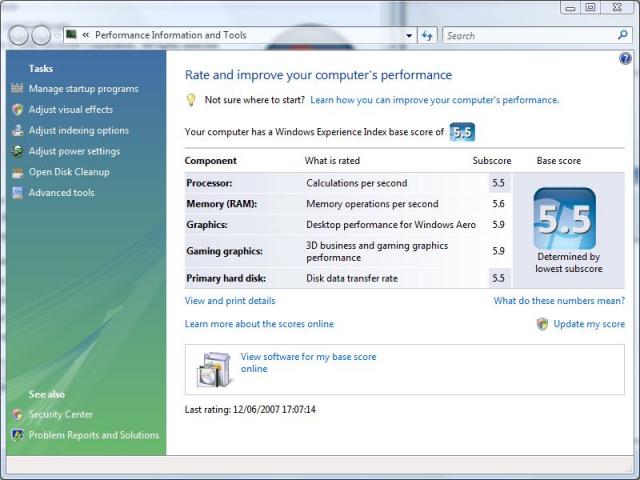Open Advanced tools
The width and height of the screenshot is (640, 480).
tap(62, 193)
